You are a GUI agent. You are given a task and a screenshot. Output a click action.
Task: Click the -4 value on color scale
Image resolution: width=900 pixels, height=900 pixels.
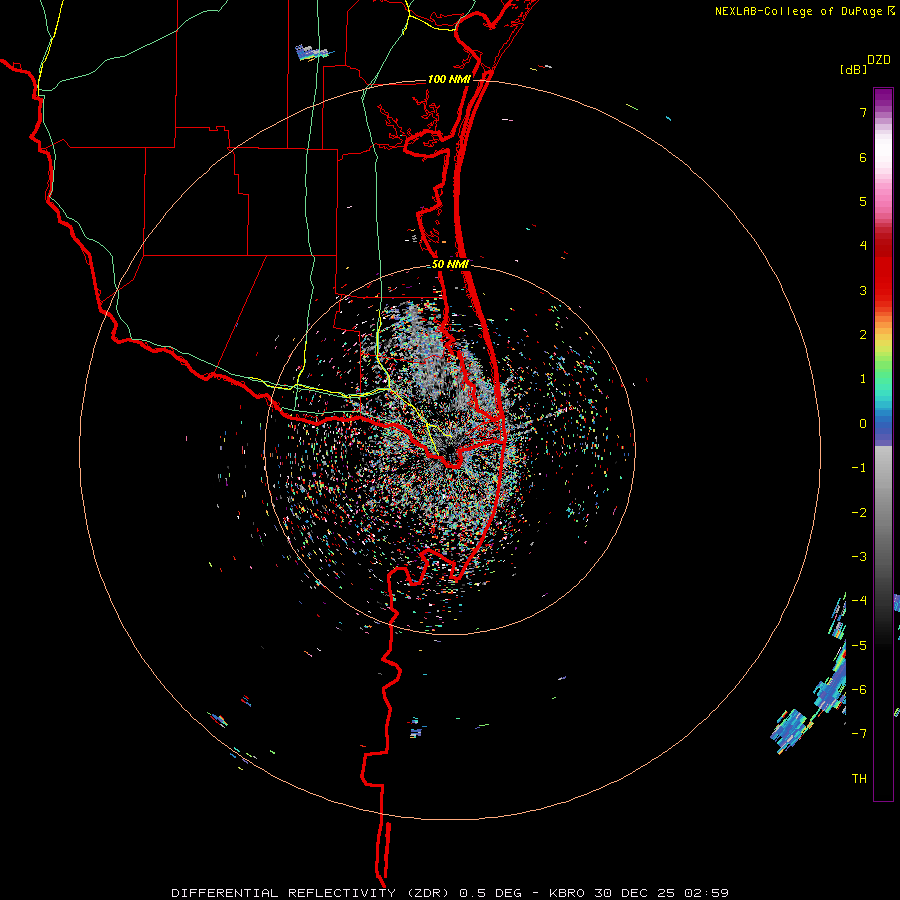pyautogui.click(x=859, y=601)
